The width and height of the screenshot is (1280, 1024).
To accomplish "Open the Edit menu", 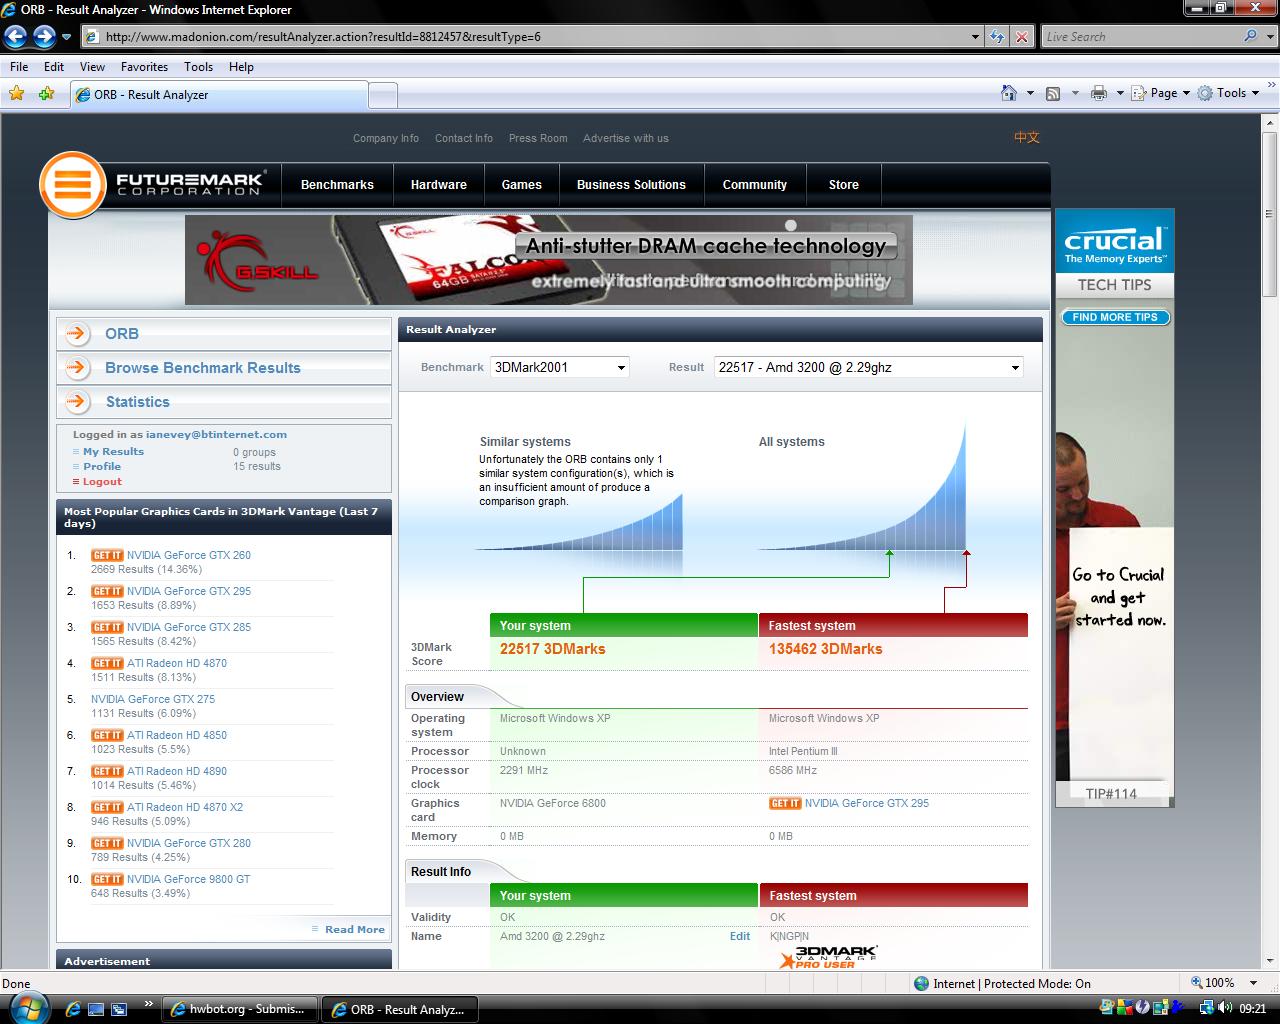I will tap(54, 67).
